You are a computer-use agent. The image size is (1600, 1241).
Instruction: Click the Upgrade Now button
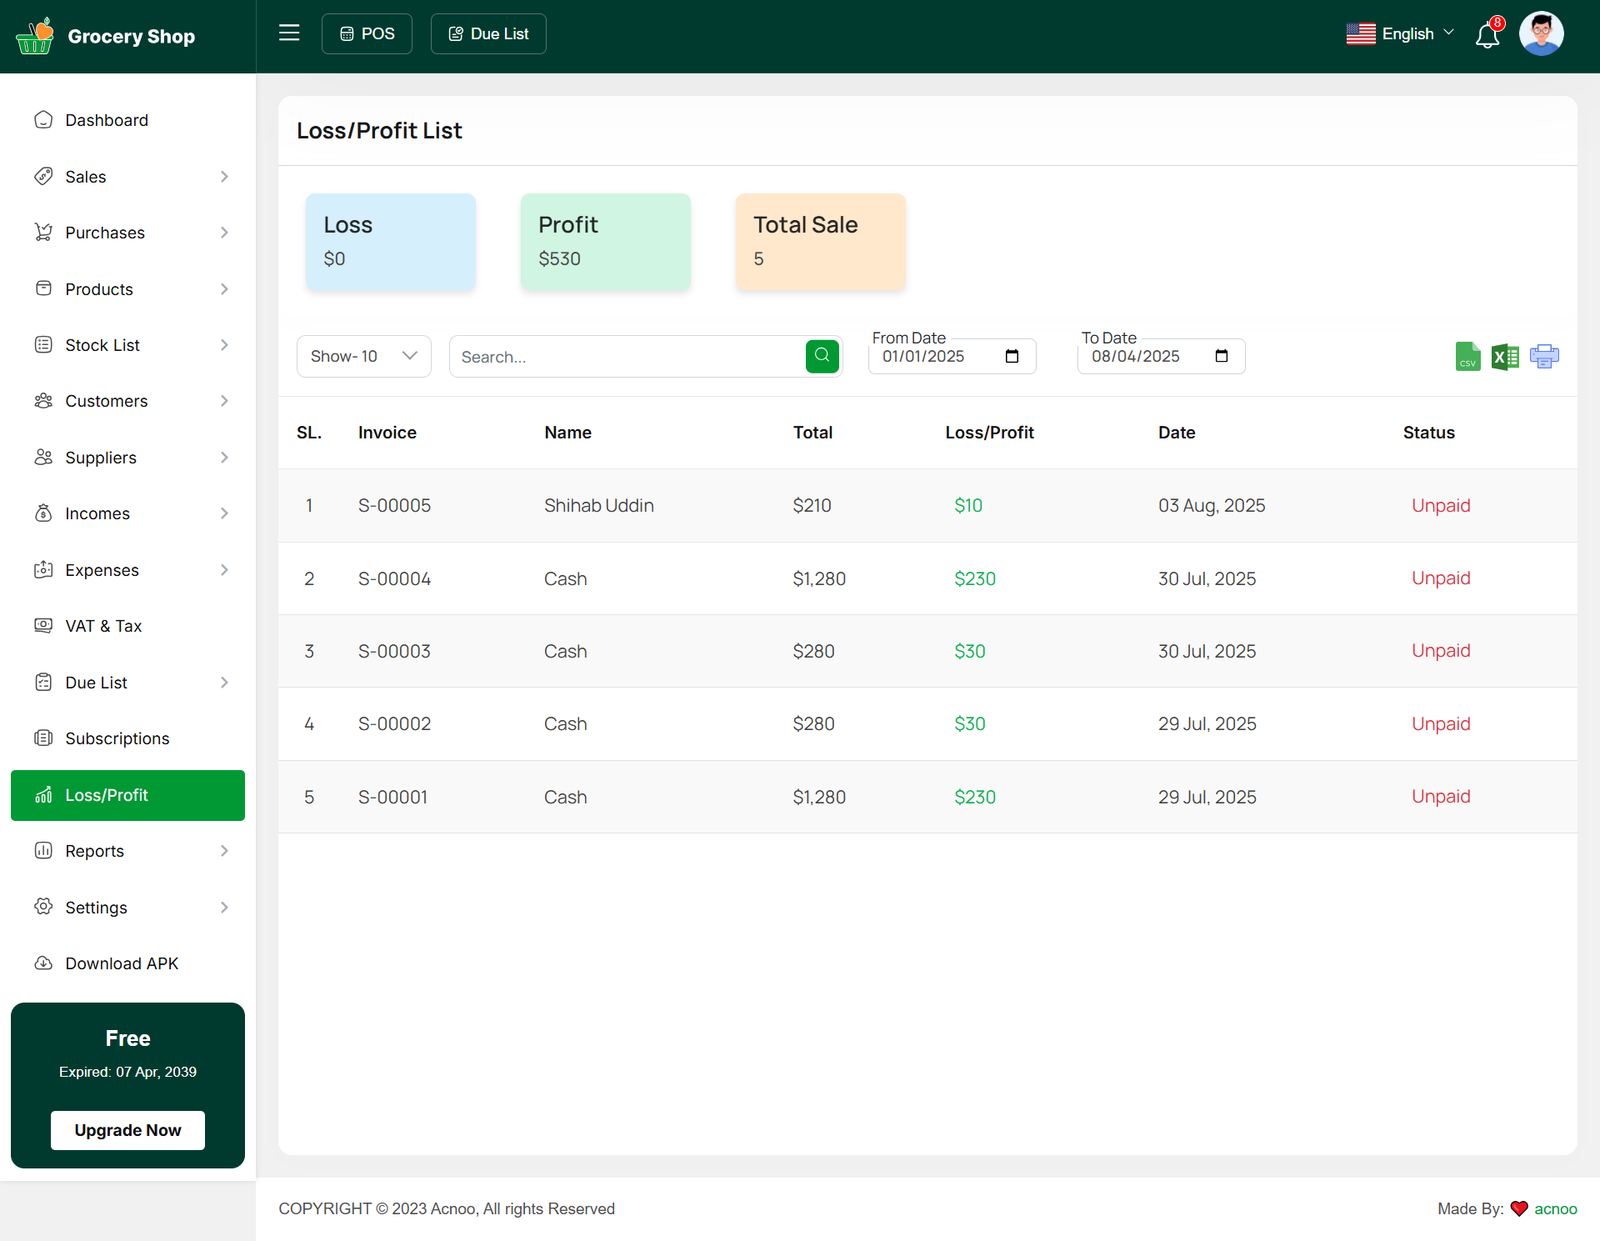pos(128,1130)
